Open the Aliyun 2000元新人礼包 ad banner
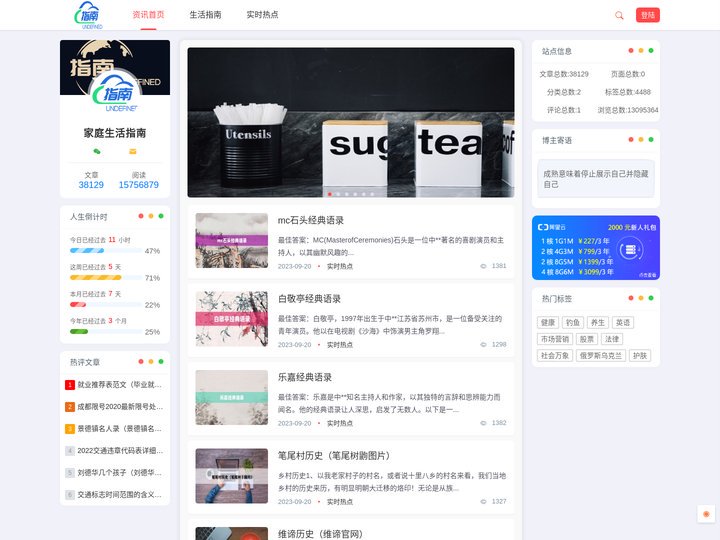 [596, 248]
